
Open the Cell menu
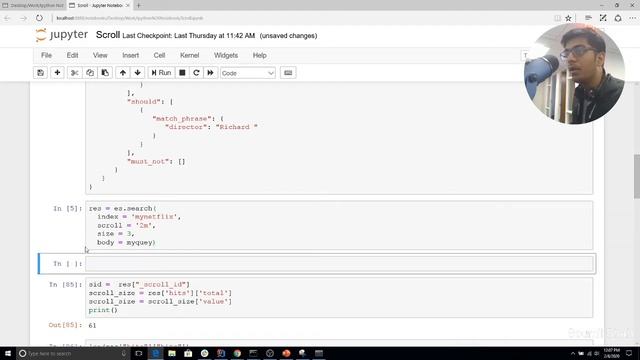click(159, 55)
